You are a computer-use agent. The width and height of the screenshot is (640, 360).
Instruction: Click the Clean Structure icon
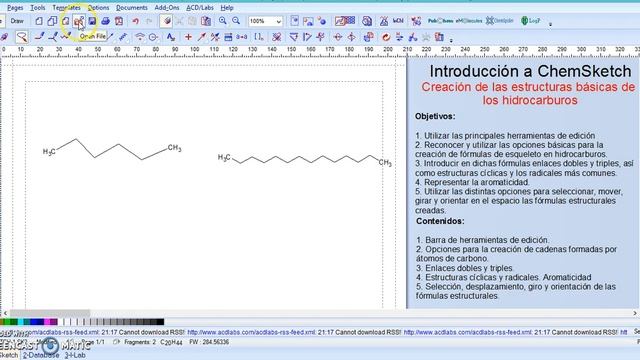tap(277, 37)
